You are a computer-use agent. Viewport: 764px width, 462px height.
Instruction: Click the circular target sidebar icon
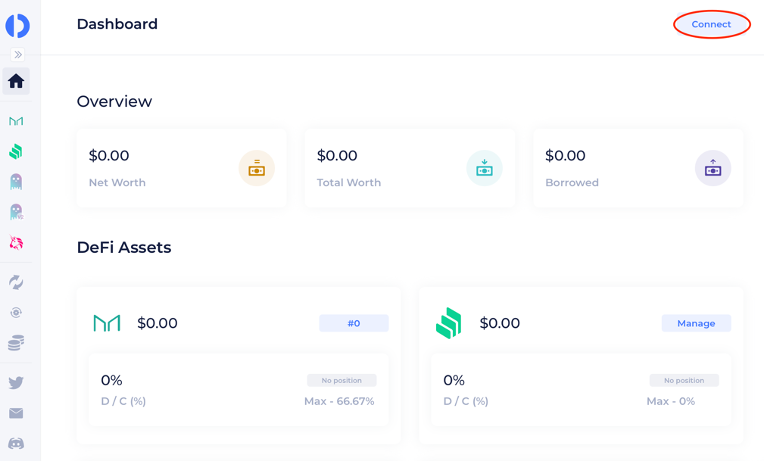(x=16, y=312)
